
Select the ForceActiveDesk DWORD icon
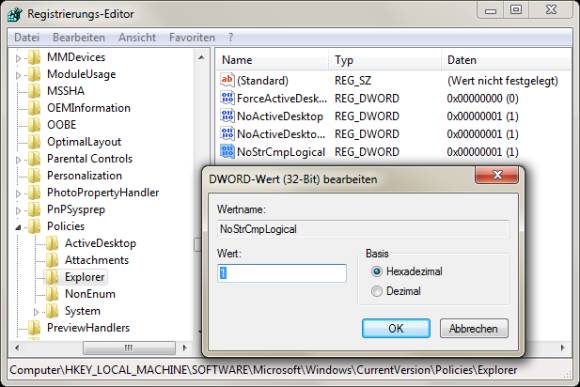pyautogui.click(x=227, y=98)
